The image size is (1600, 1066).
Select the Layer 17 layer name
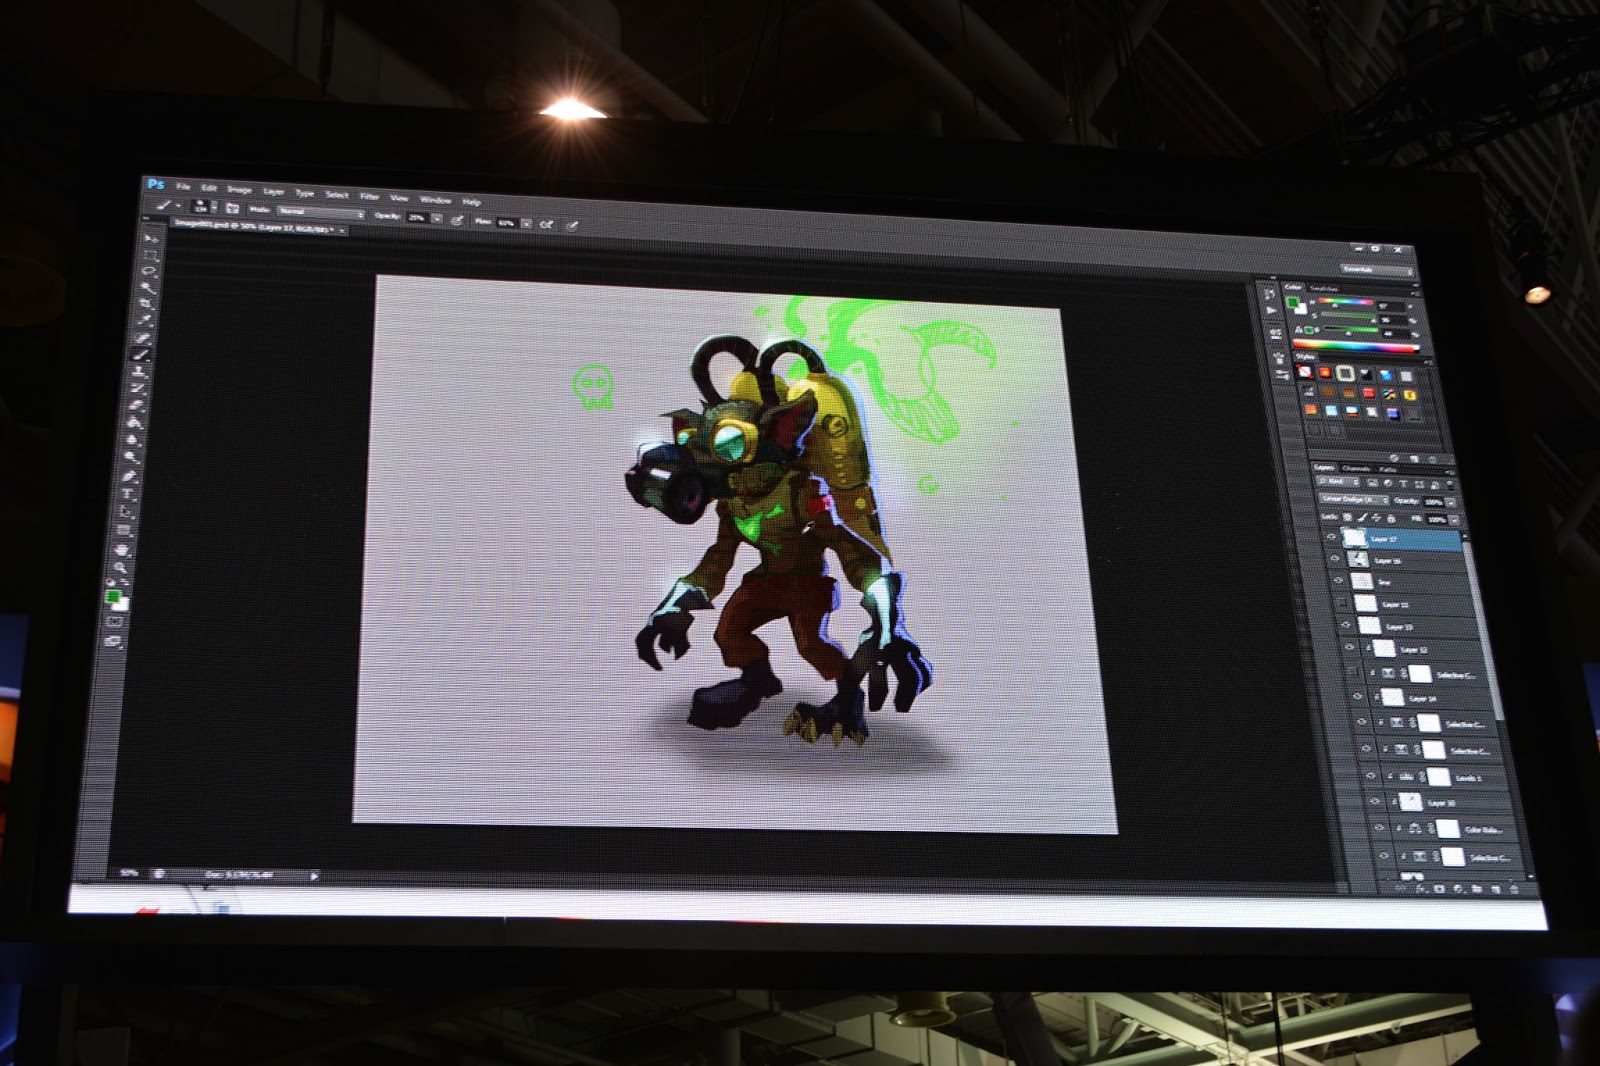1383,539
